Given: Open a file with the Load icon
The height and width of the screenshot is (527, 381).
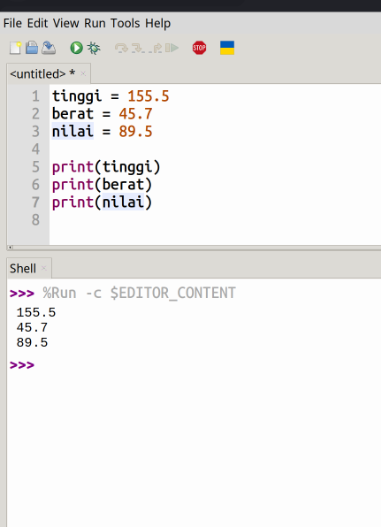Looking at the screenshot, I should click(x=32, y=48).
